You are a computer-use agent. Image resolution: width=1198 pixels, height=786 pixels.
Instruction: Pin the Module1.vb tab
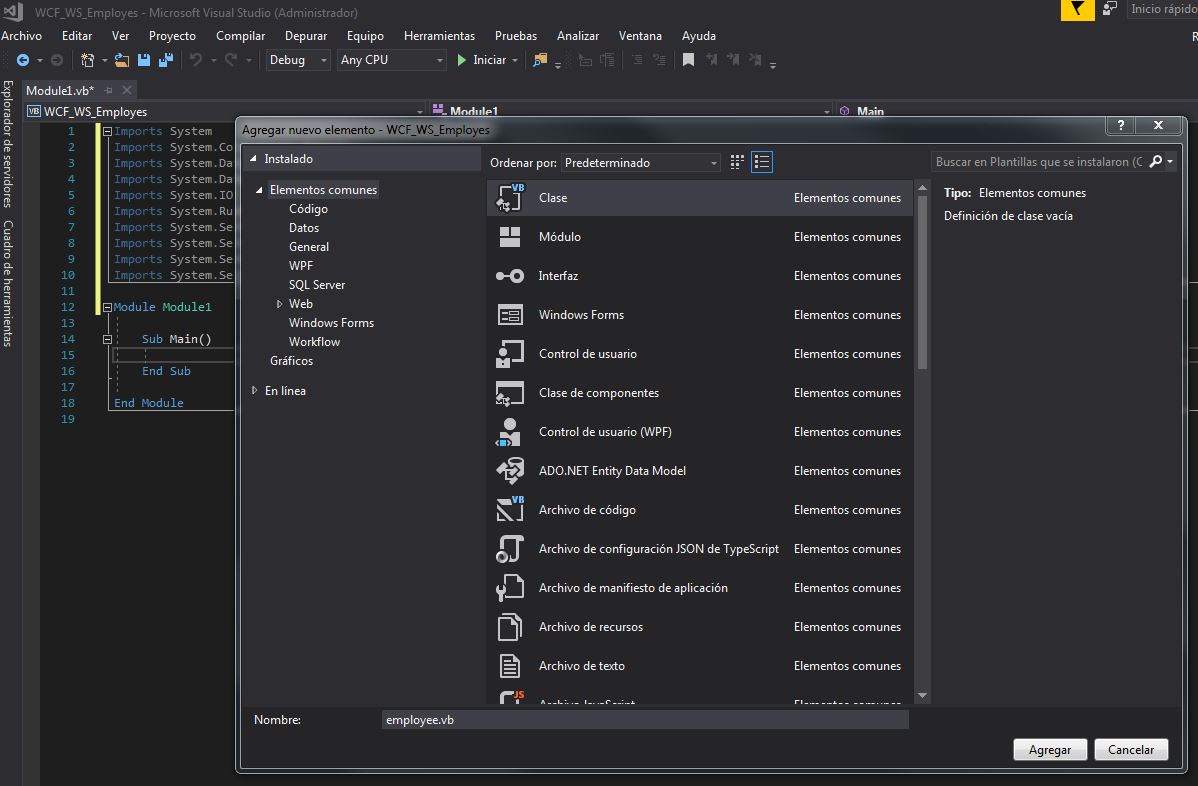click(108, 90)
